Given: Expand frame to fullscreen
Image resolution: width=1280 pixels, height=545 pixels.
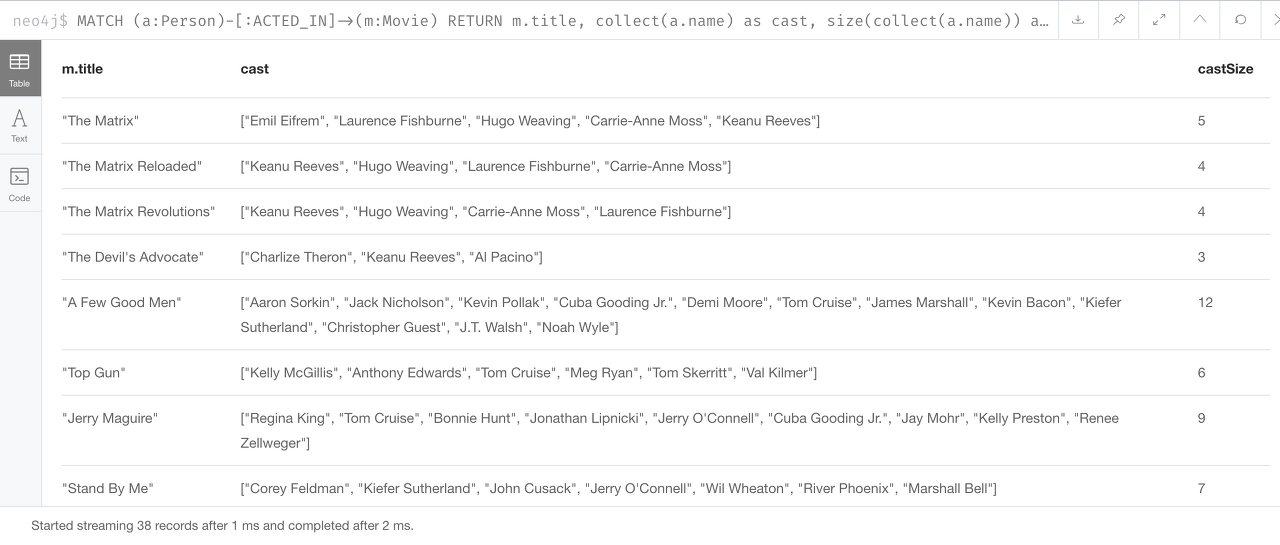Looking at the screenshot, I should coord(1159,20).
